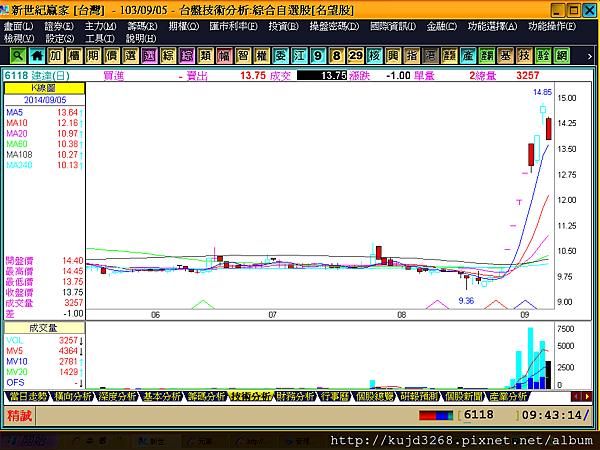Click the purple 選 toolbar icon
Viewport: 600px width, 450px height.
coord(149,56)
